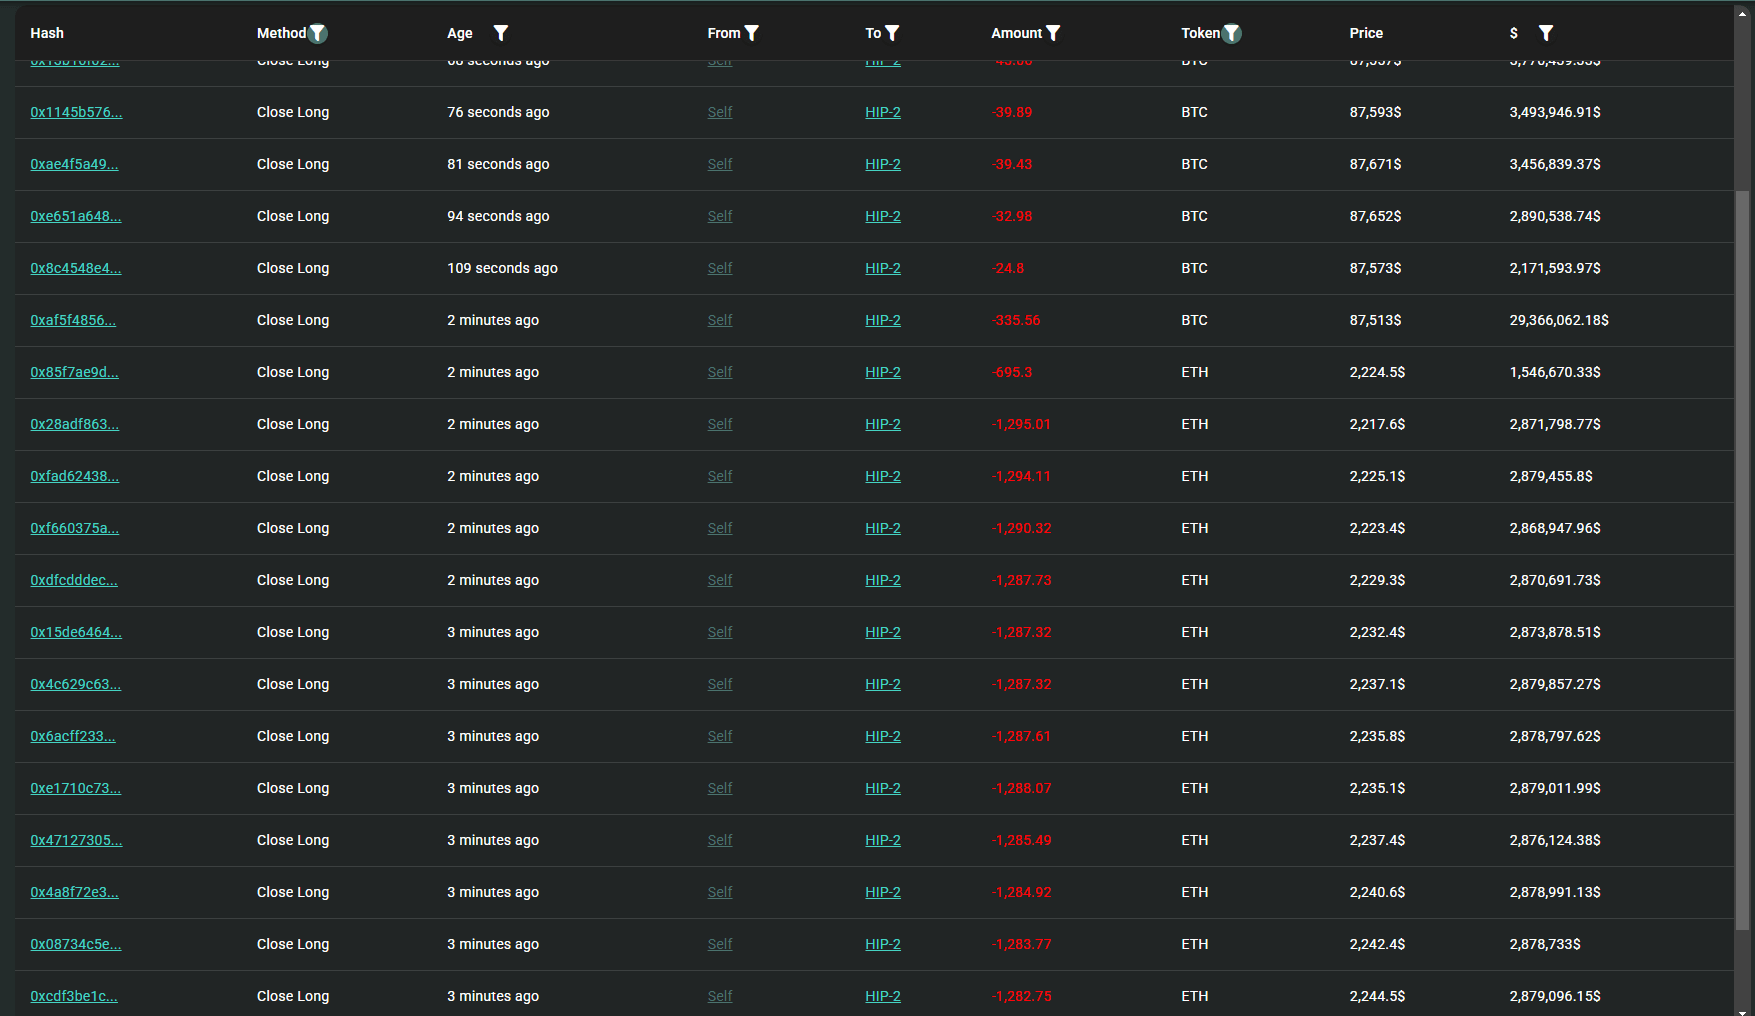This screenshot has height=1016, width=1755.
Task: Open transaction hash 0xcdf3be1c...
Action: point(74,996)
